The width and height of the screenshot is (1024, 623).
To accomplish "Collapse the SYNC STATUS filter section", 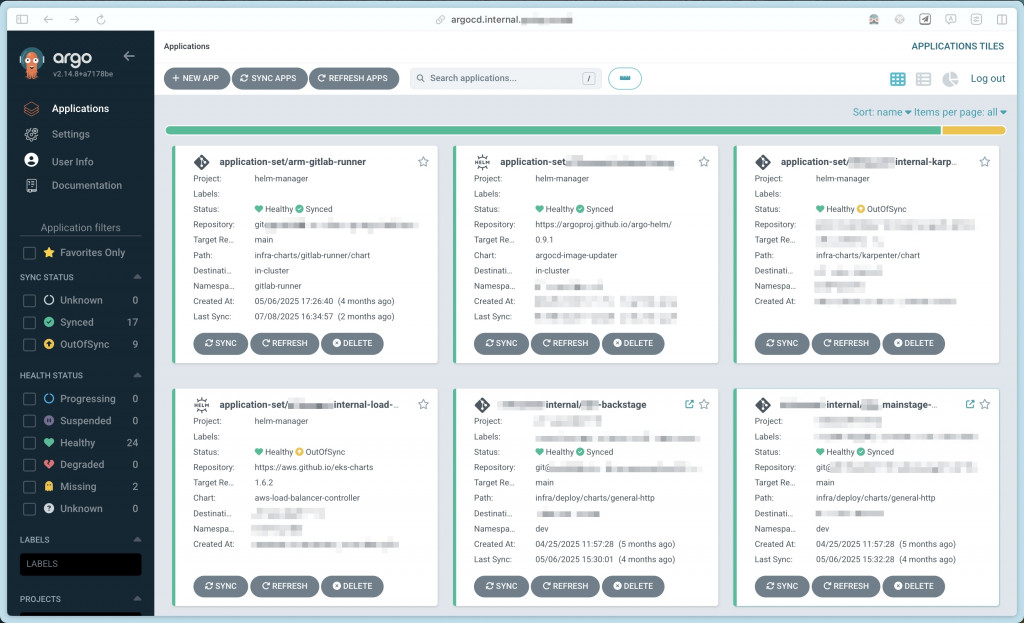I will coord(137,277).
